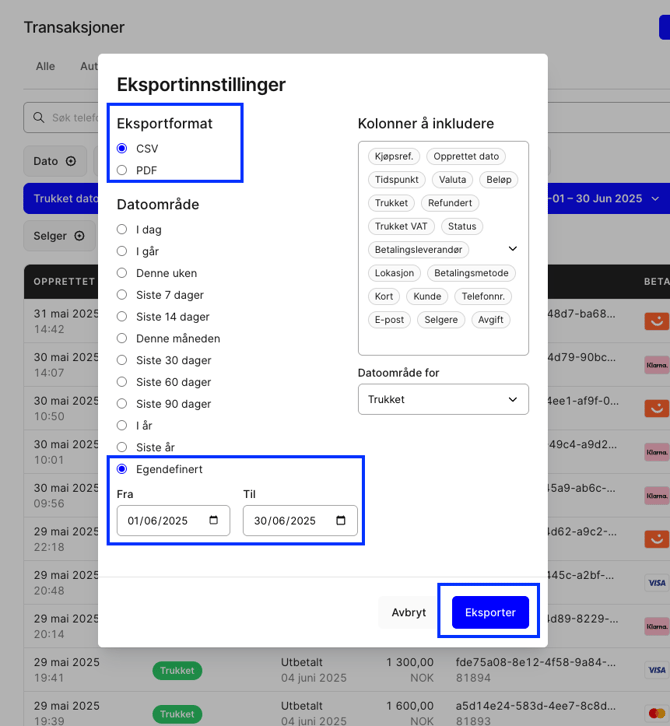The image size is (670, 726).
Task: Click the Trukket status badge for 19:39 row
Action: [x=177, y=714]
